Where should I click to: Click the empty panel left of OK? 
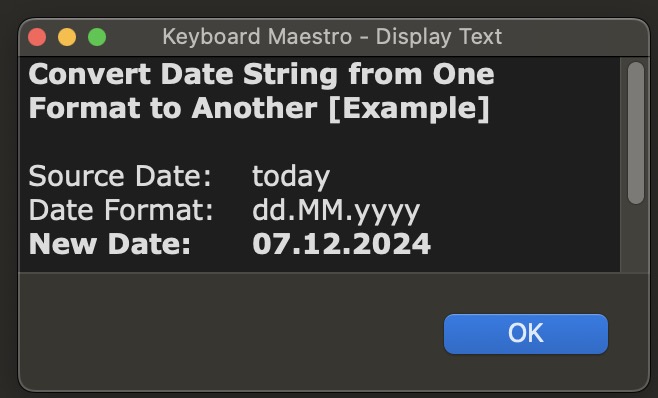click(231, 334)
